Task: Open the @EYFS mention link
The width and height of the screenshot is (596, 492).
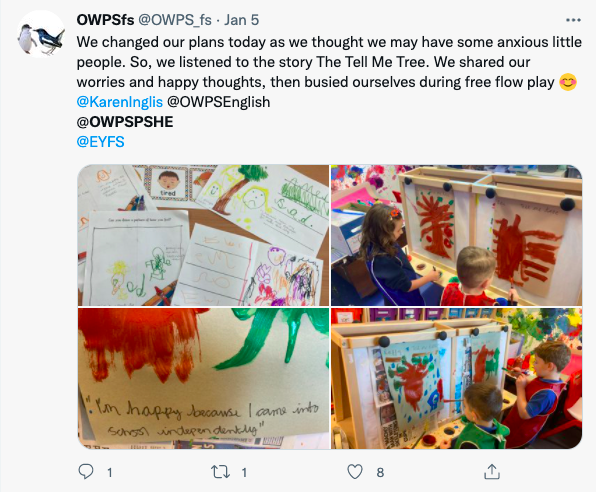Action: (100, 142)
